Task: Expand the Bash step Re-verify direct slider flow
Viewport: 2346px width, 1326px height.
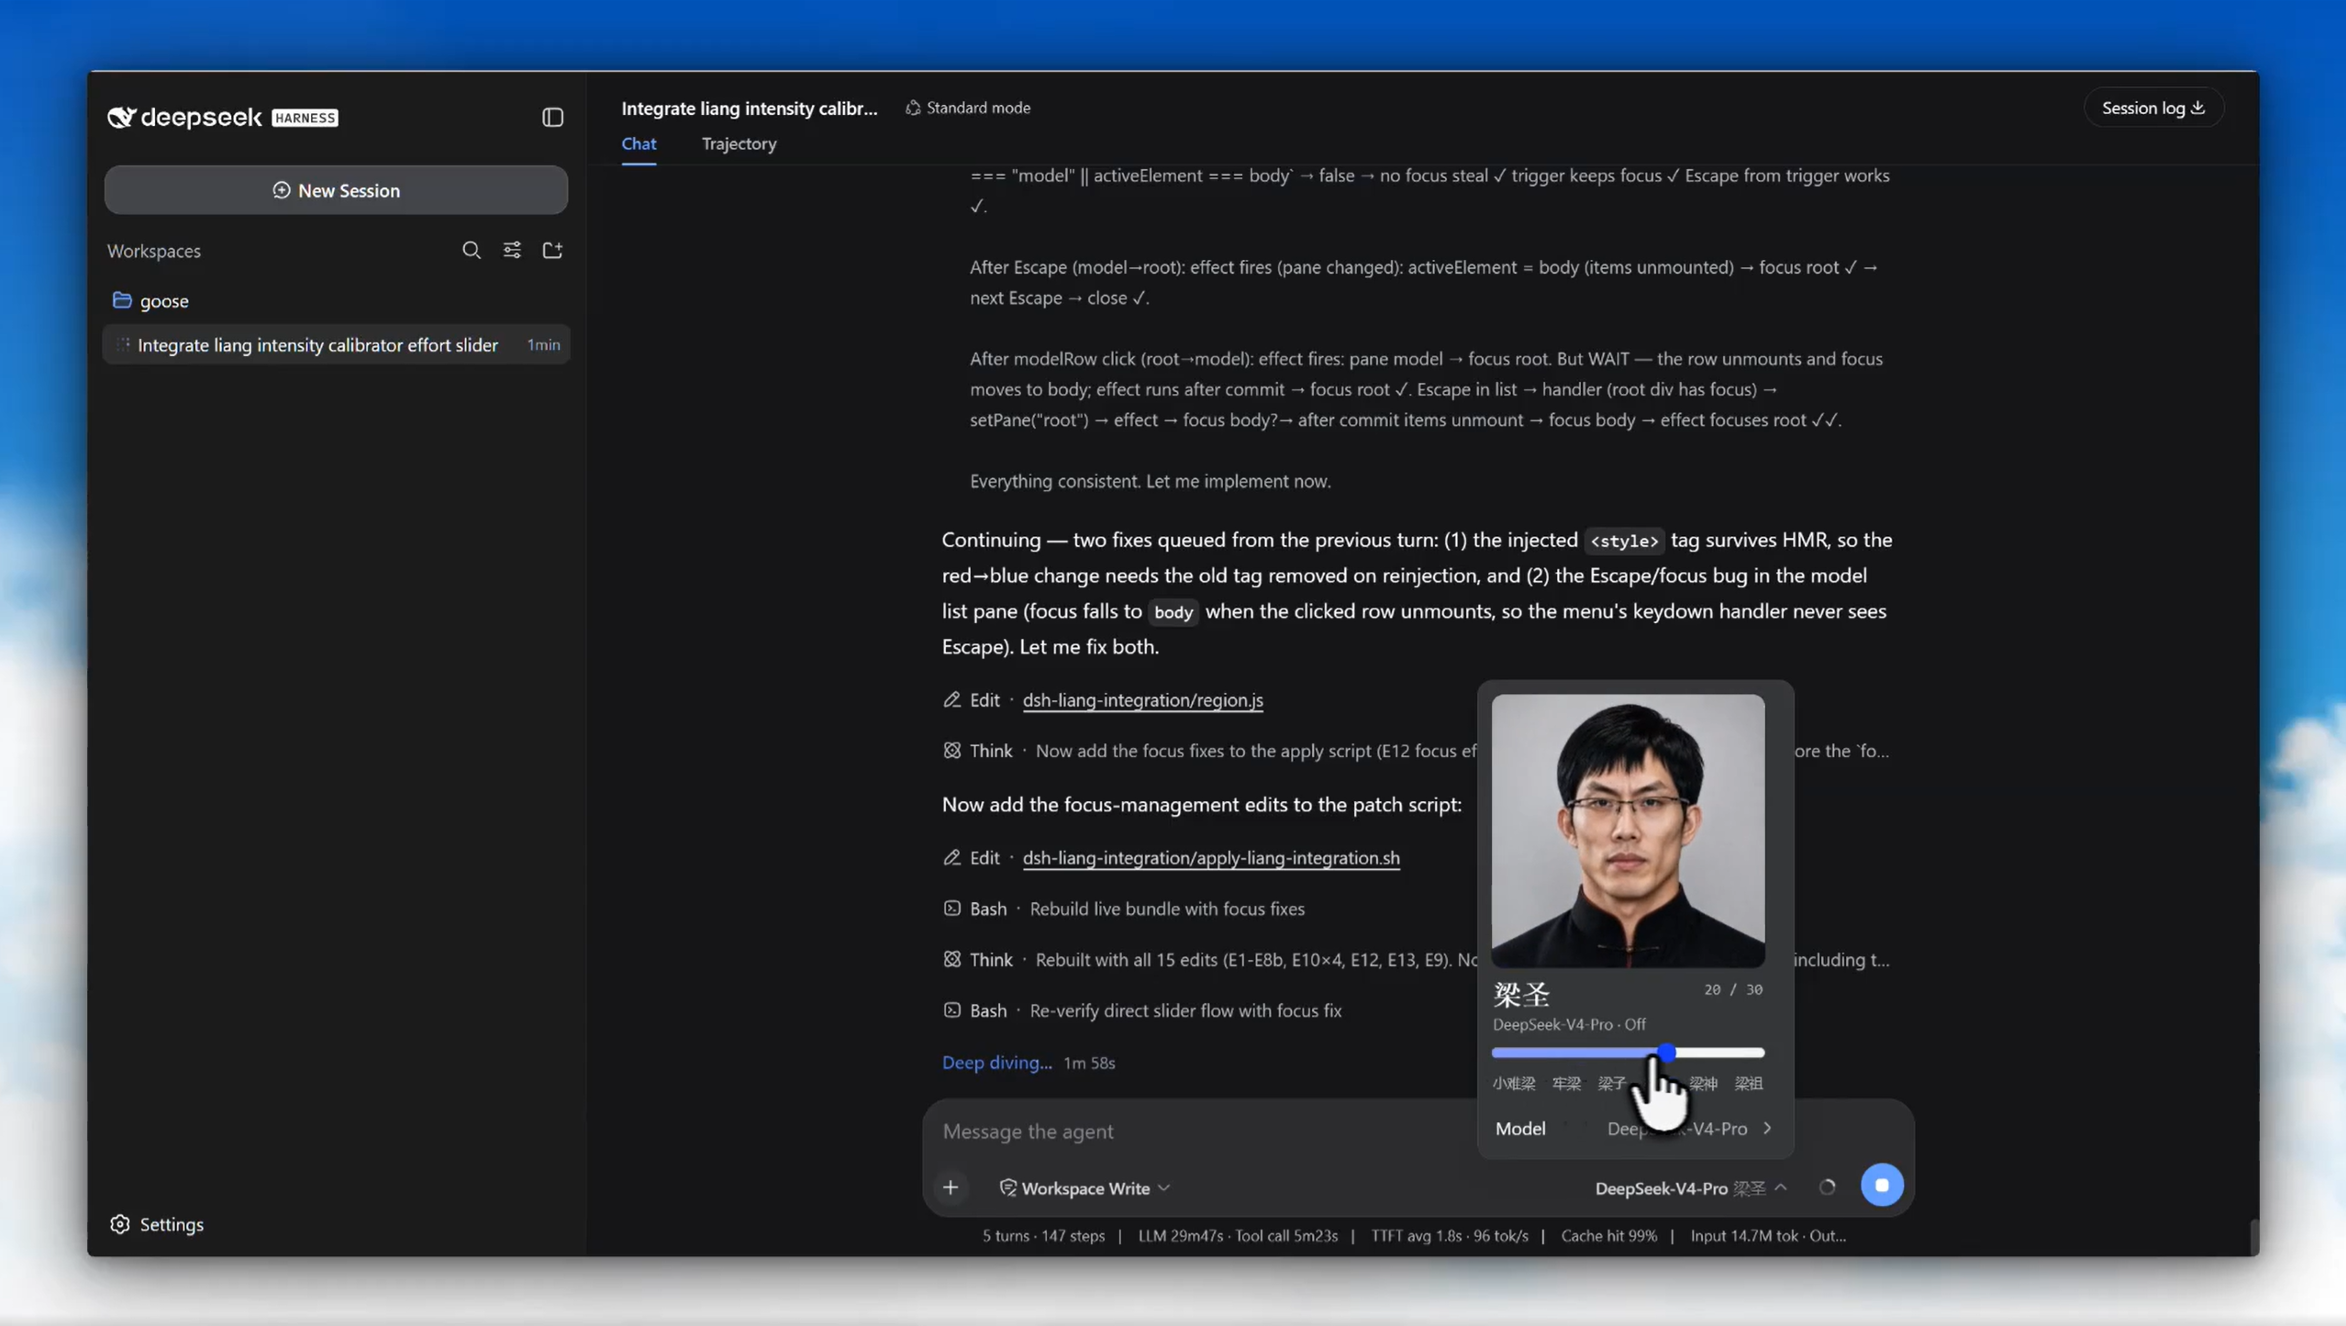Action: (x=1142, y=1011)
